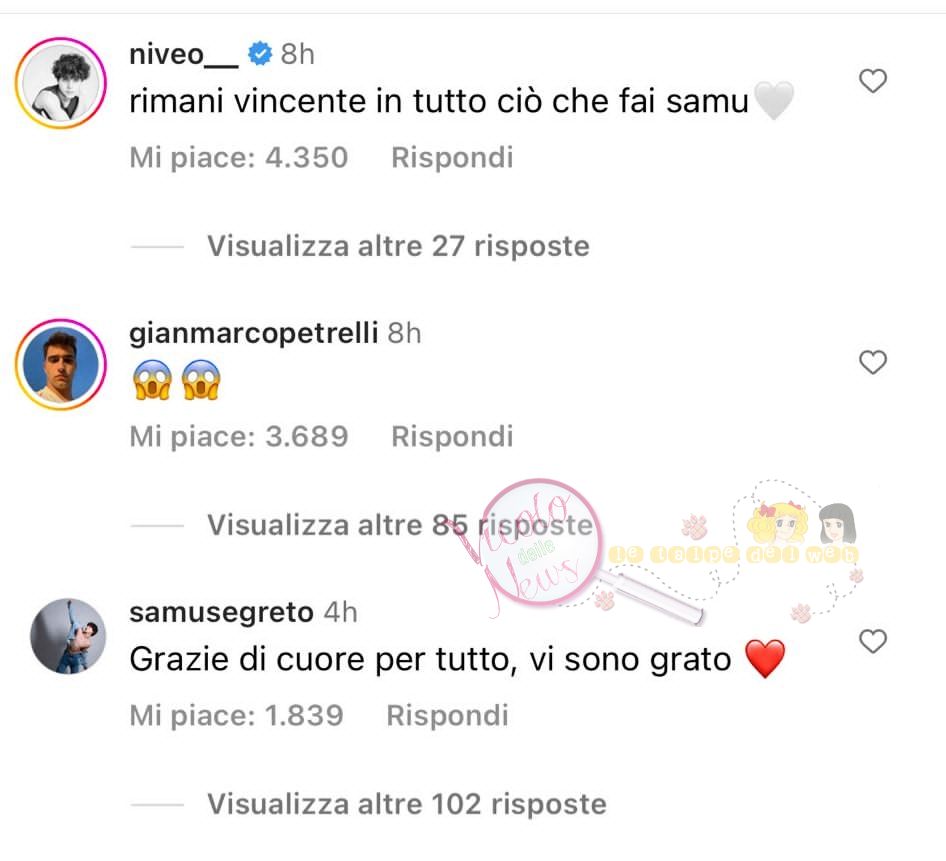Viewport: 946px width, 861px height.
Task: Expand "Visualizza altre 85 risposte"
Action: [400, 525]
